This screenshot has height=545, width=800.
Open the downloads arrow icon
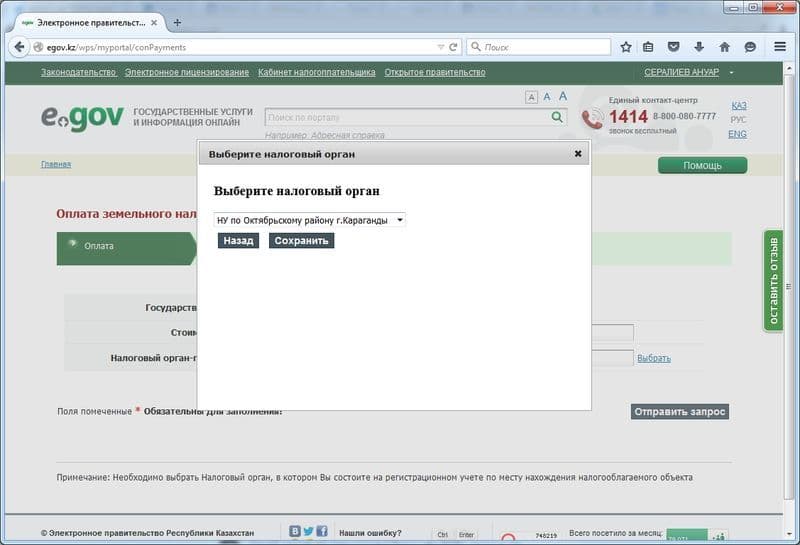point(699,47)
